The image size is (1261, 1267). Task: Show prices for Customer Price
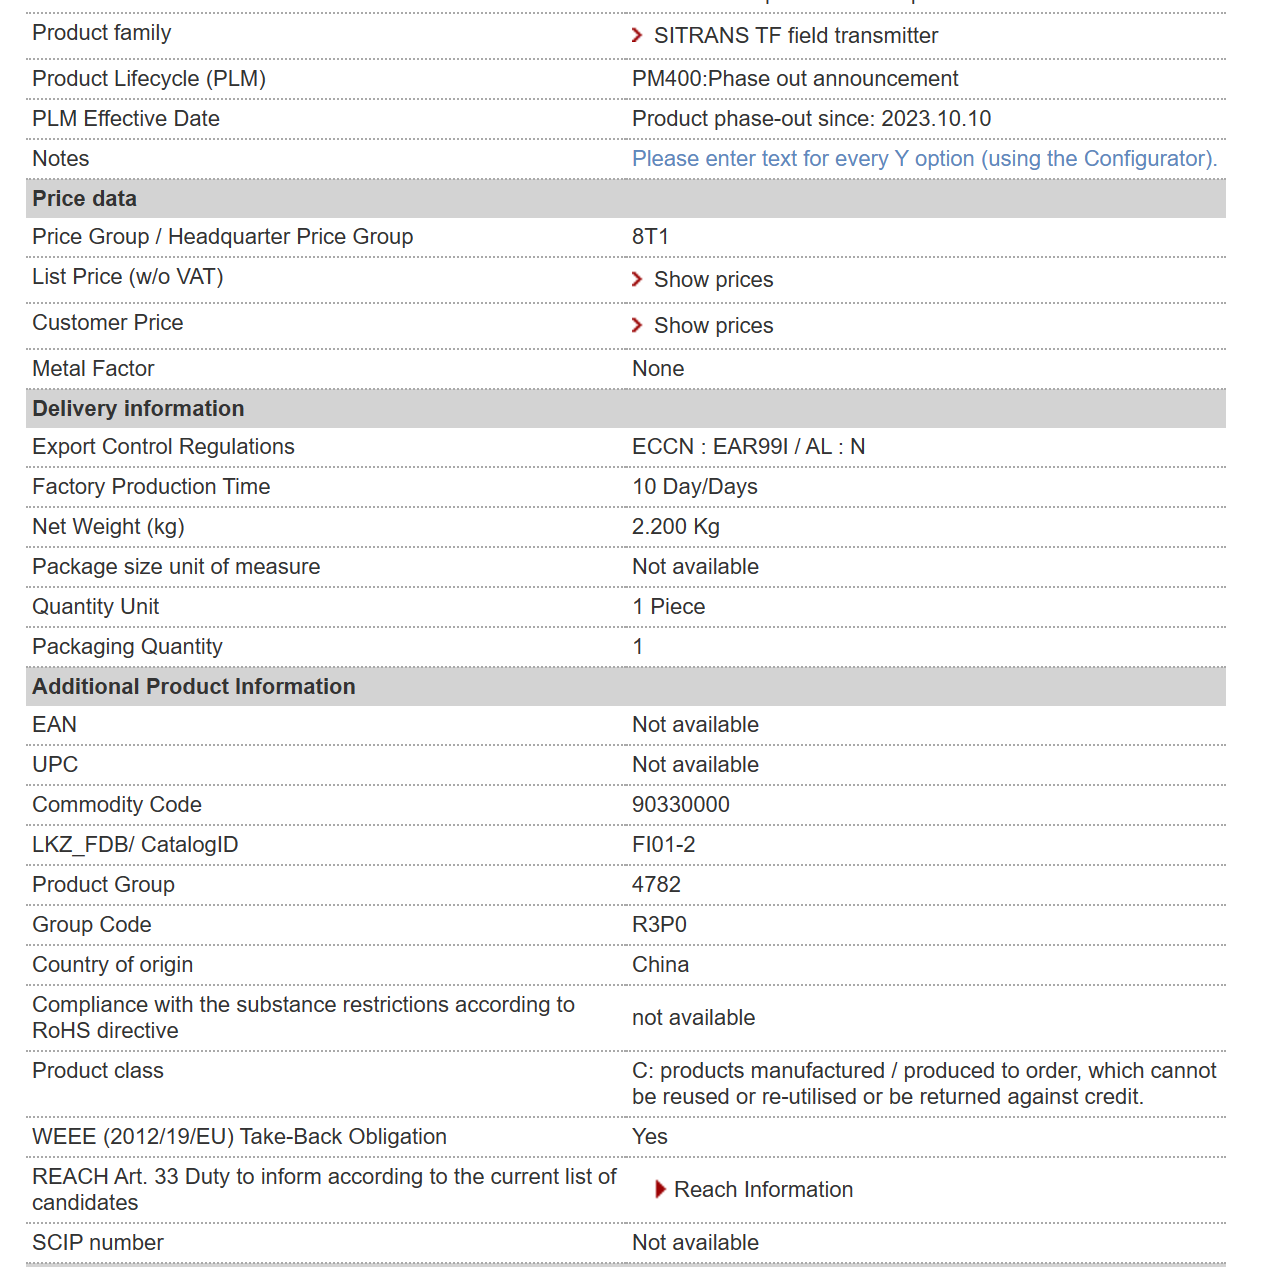713,326
